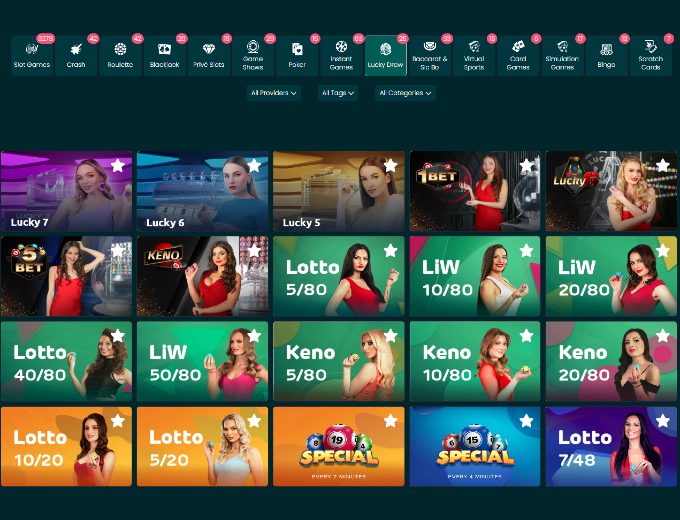Image resolution: width=680 pixels, height=520 pixels.
Task: Open the Crash rocket category icon
Action: (76, 49)
